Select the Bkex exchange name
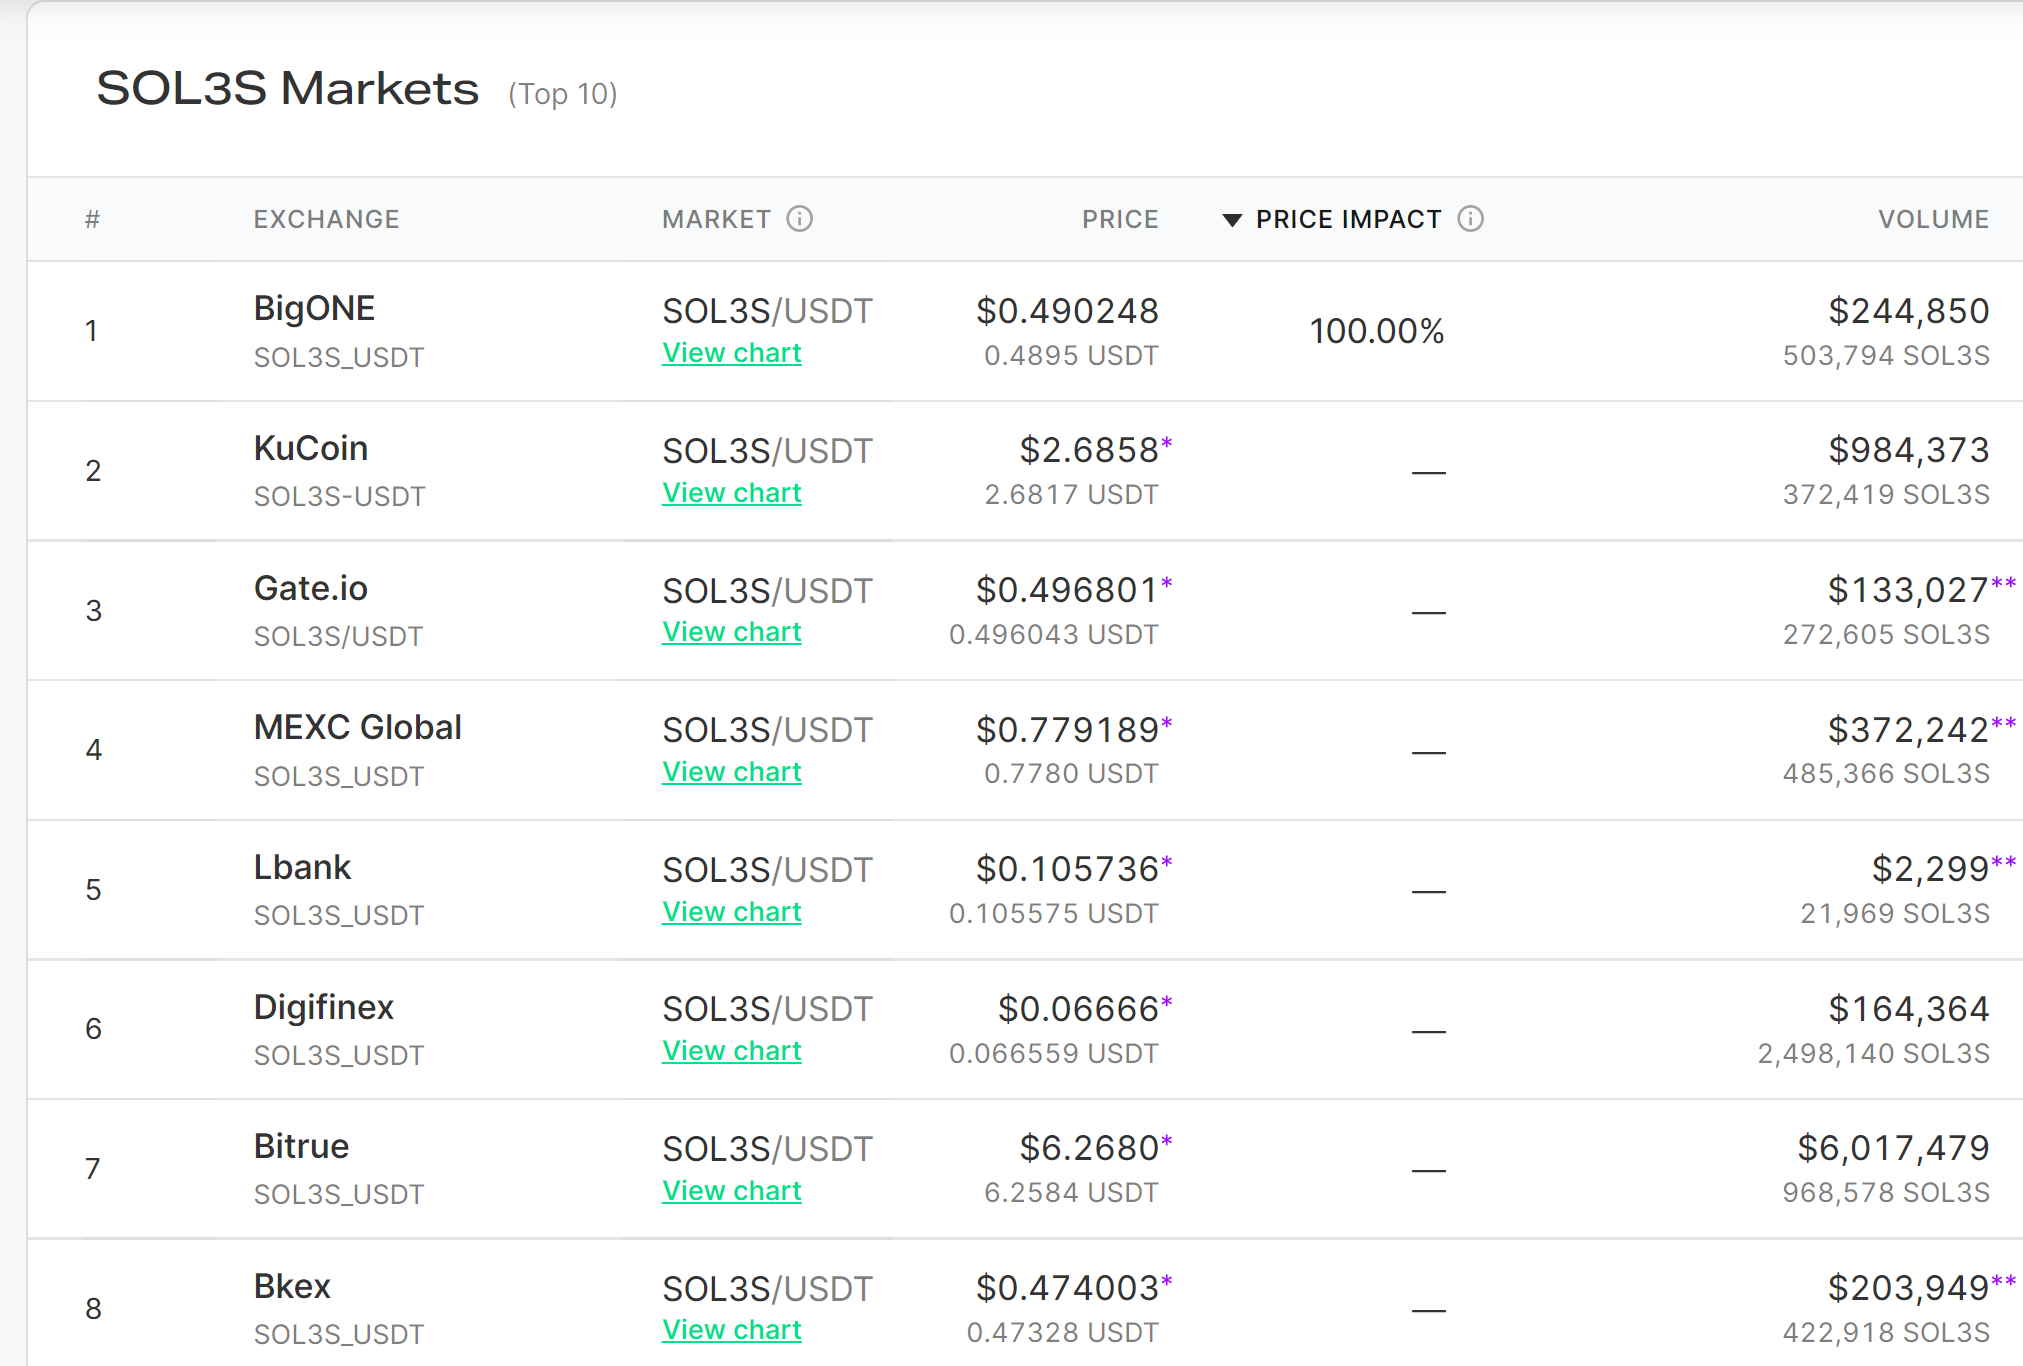2023x1366 pixels. coord(292,1286)
